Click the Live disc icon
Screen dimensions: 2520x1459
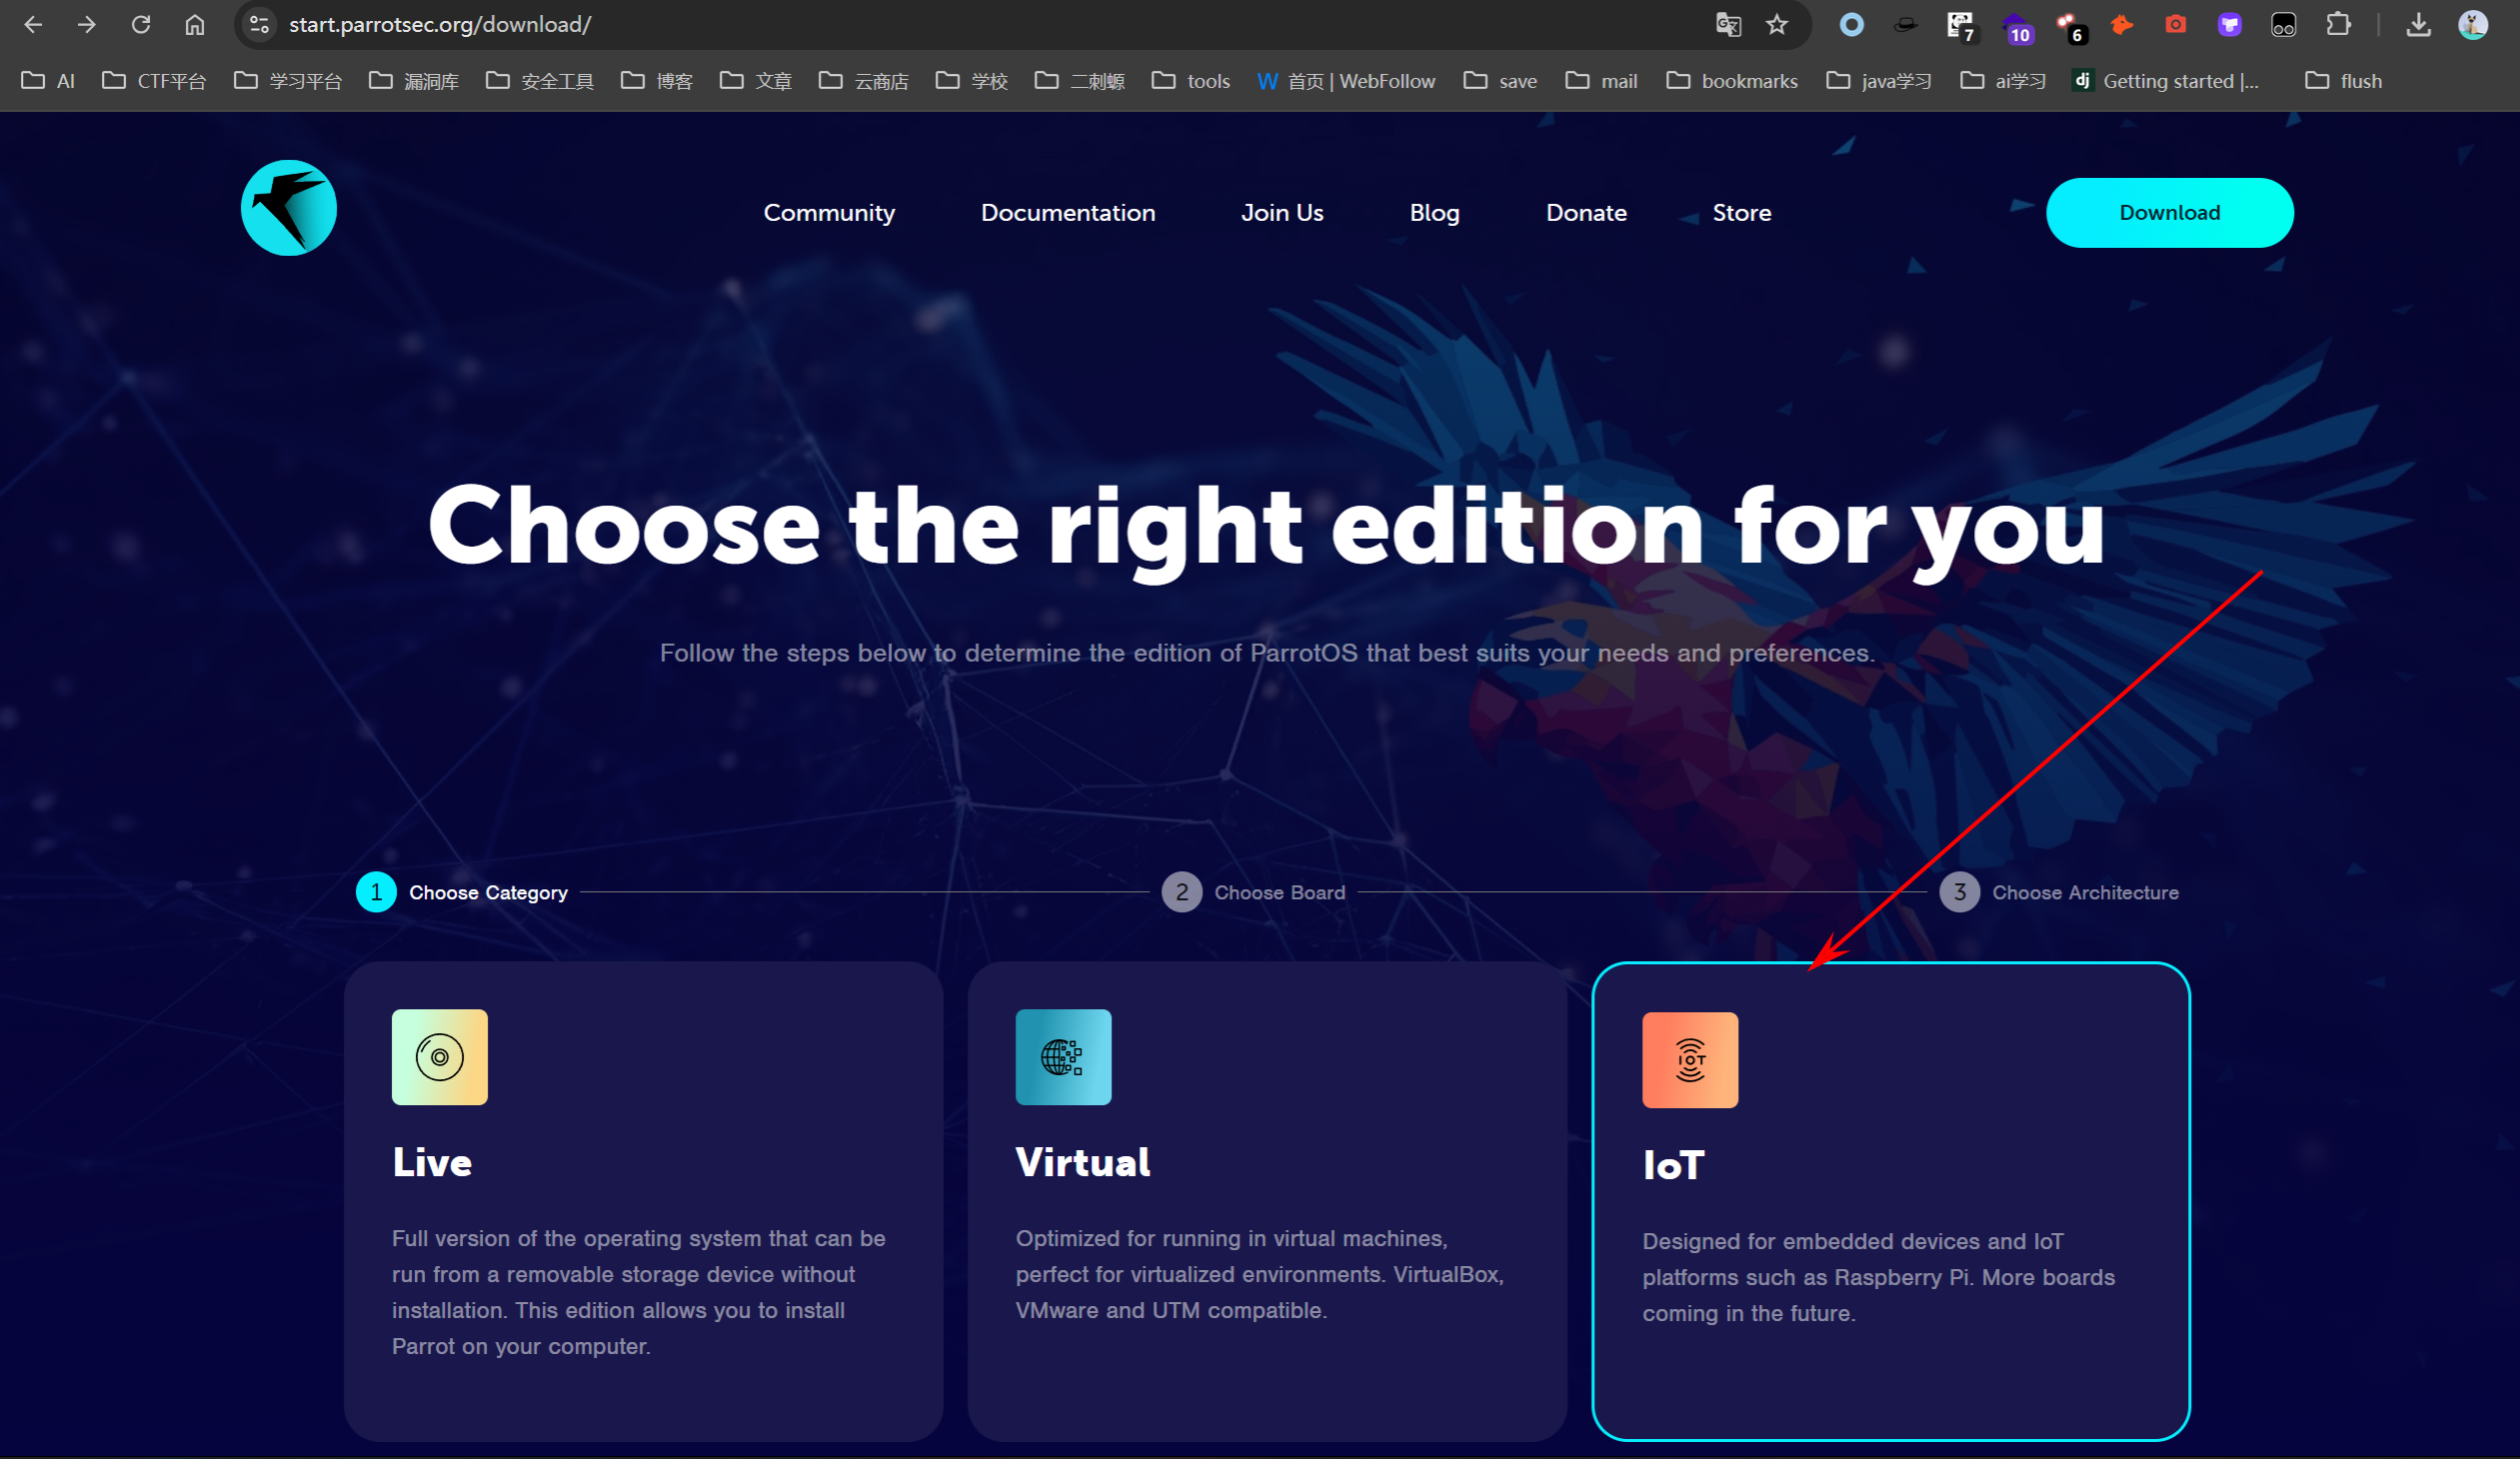click(440, 1057)
